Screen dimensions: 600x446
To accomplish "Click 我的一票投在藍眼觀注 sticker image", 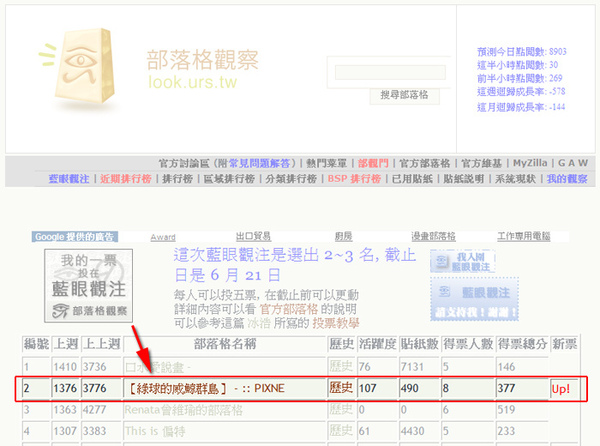I will point(88,286).
